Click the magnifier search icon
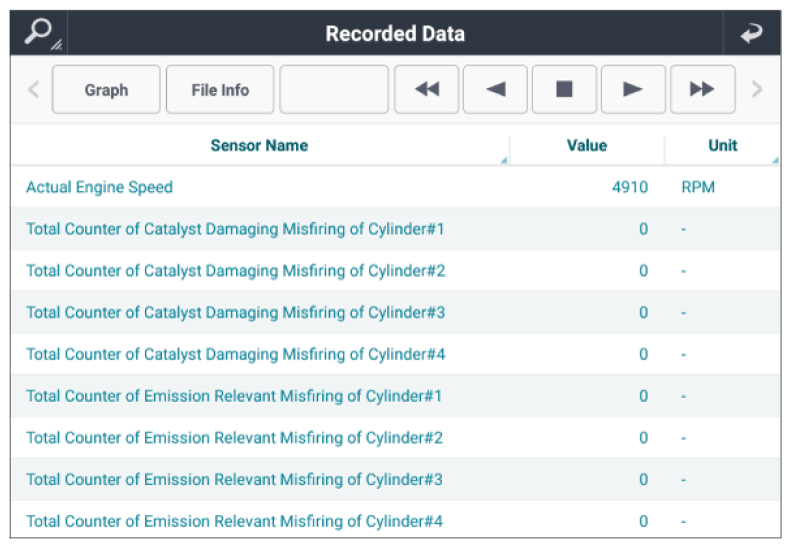This screenshot has width=791, height=548. click(x=38, y=33)
